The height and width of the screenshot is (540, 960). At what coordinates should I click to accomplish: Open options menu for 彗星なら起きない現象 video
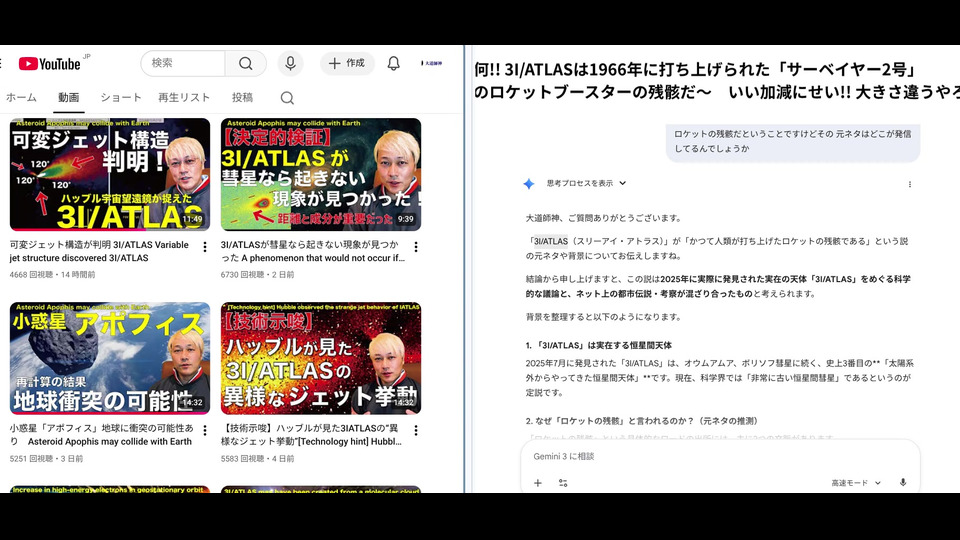[416, 247]
